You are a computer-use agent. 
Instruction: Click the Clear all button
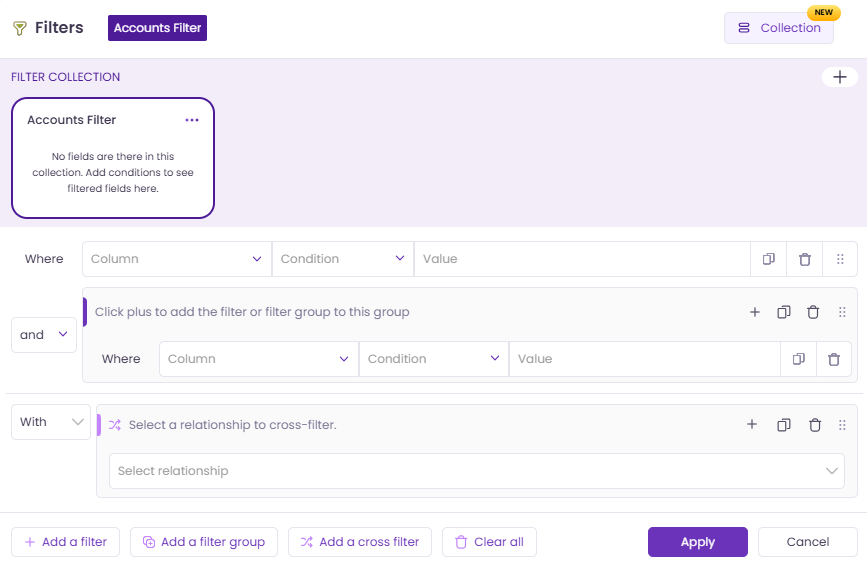coord(489,542)
